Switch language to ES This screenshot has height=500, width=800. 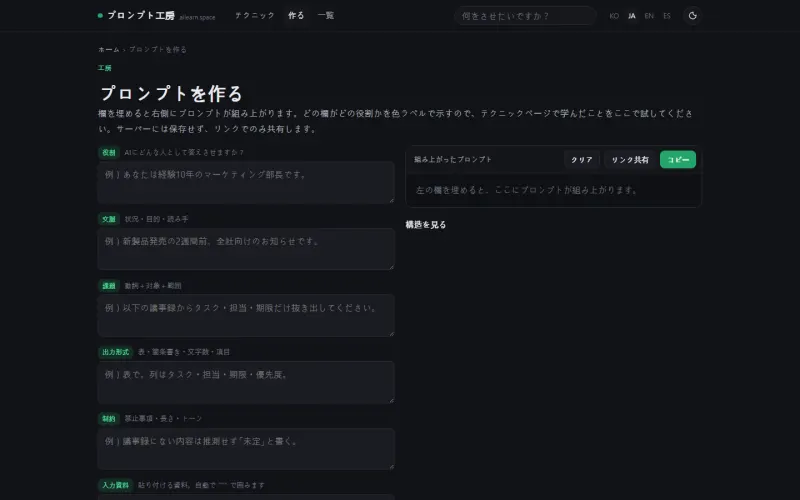coord(667,16)
